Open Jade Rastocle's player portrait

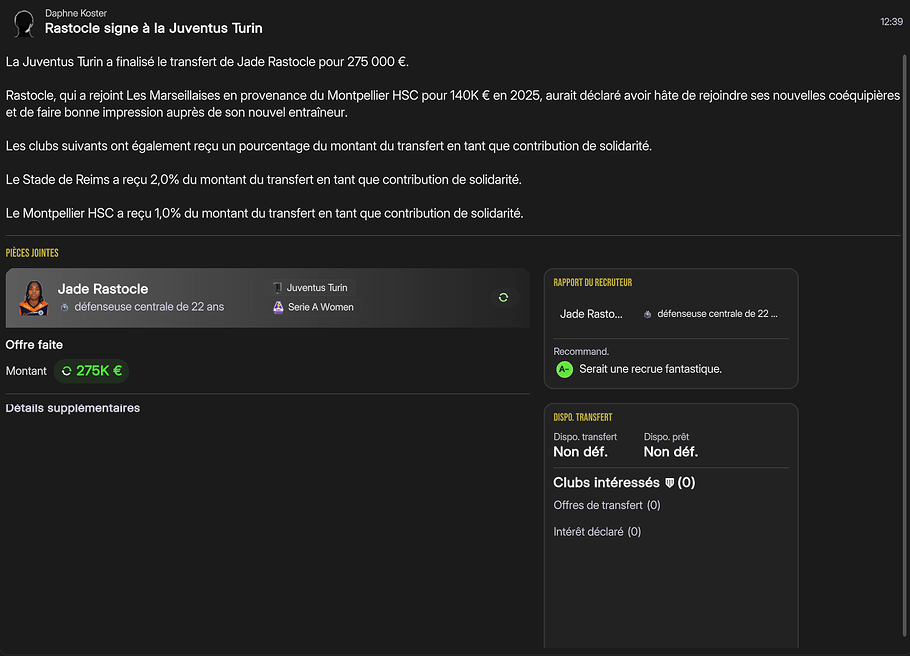pos(33,298)
